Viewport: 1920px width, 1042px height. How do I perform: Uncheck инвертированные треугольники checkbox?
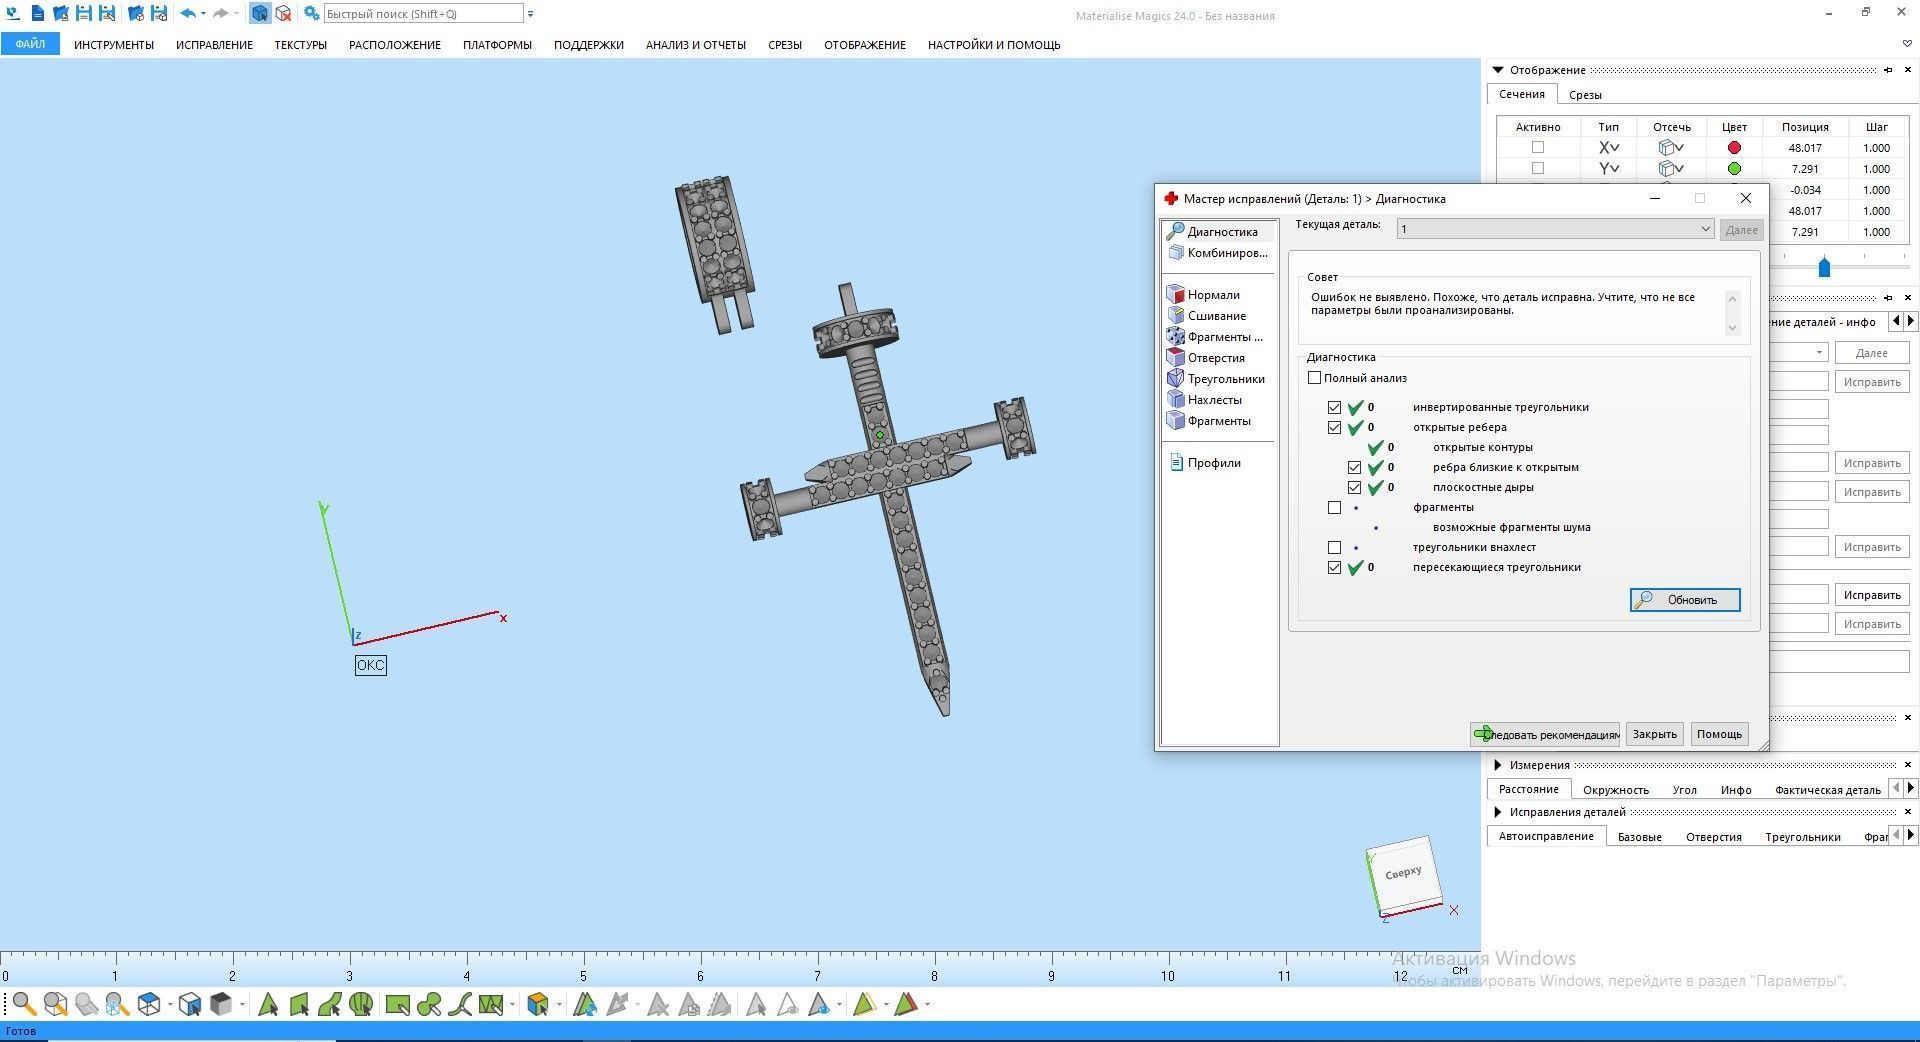pos(1334,407)
